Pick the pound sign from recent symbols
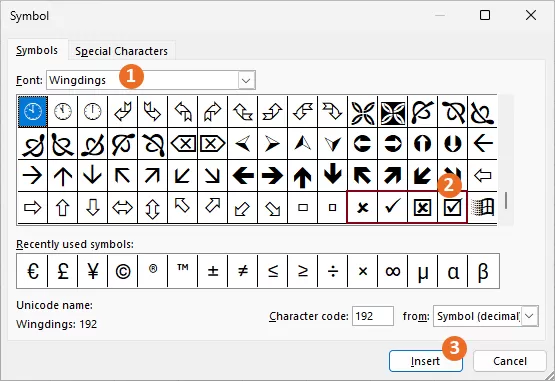Viewport: 555px width, 381px height. [63, 271]
